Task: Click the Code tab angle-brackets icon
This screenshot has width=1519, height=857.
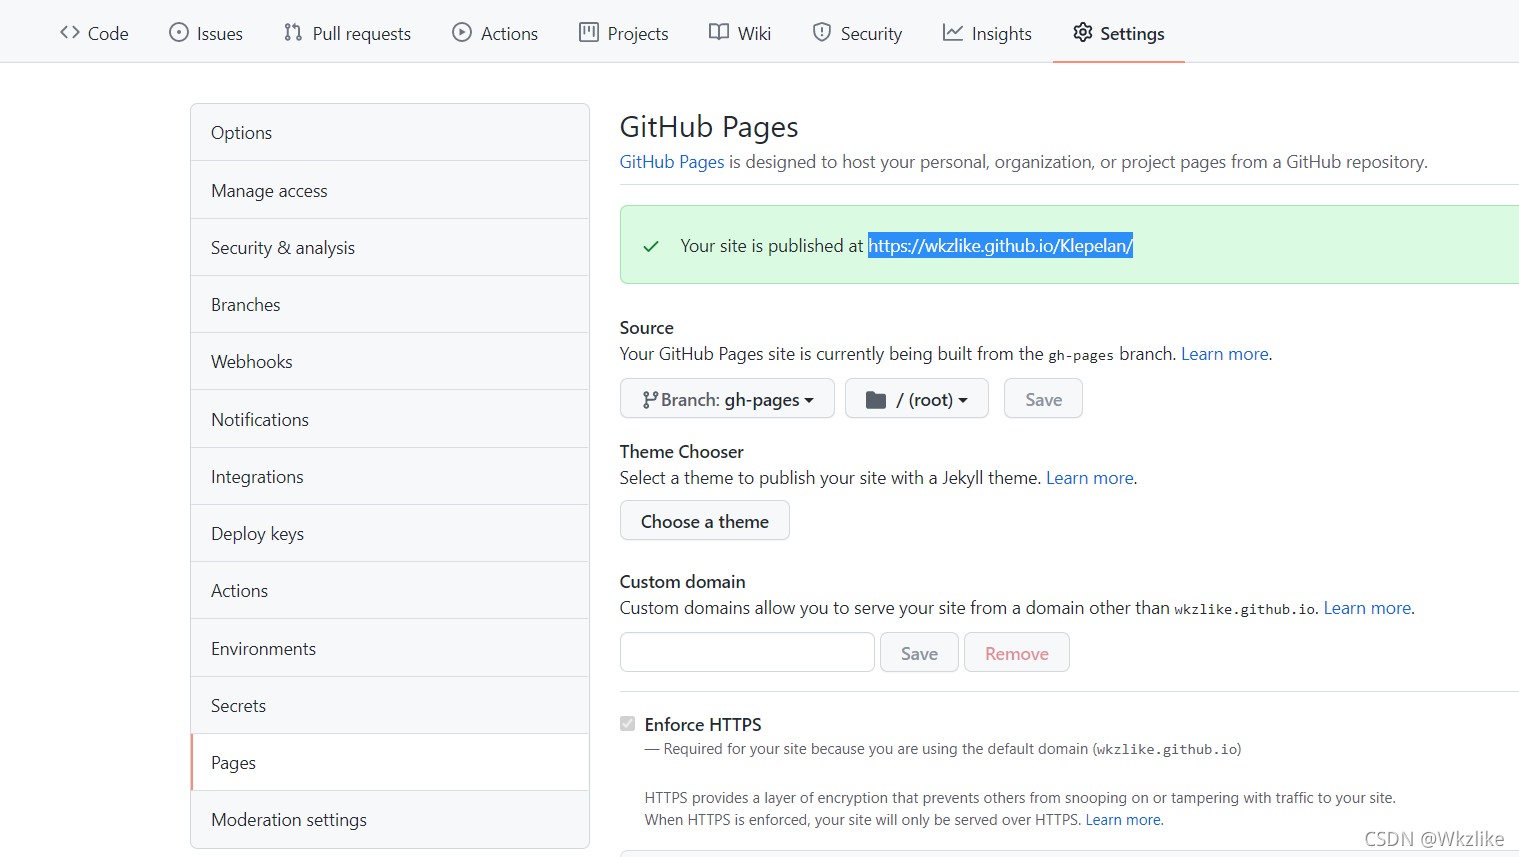Action: tap(70, 32)
